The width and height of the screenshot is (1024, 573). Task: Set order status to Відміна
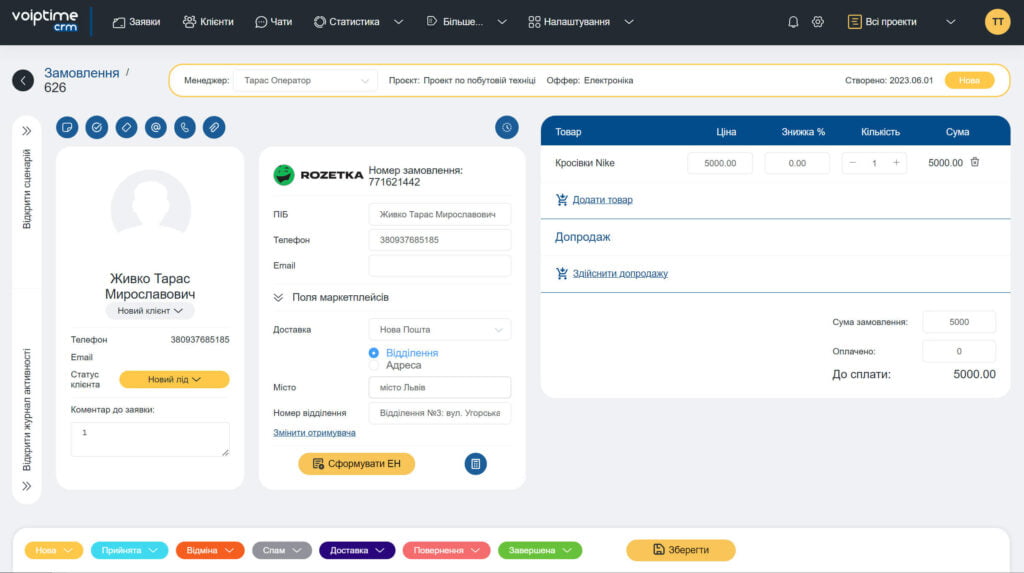(210, 551)
